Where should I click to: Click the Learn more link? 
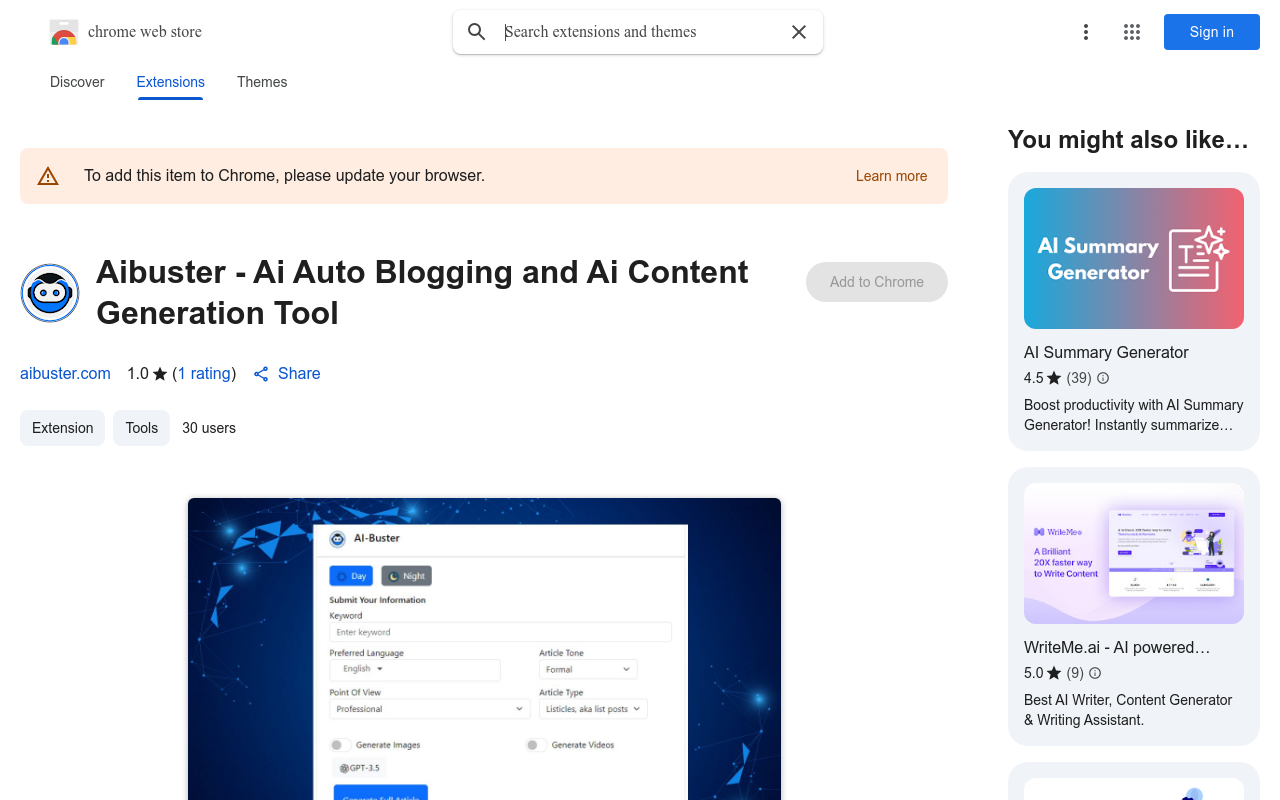click(x=891, y=176)
